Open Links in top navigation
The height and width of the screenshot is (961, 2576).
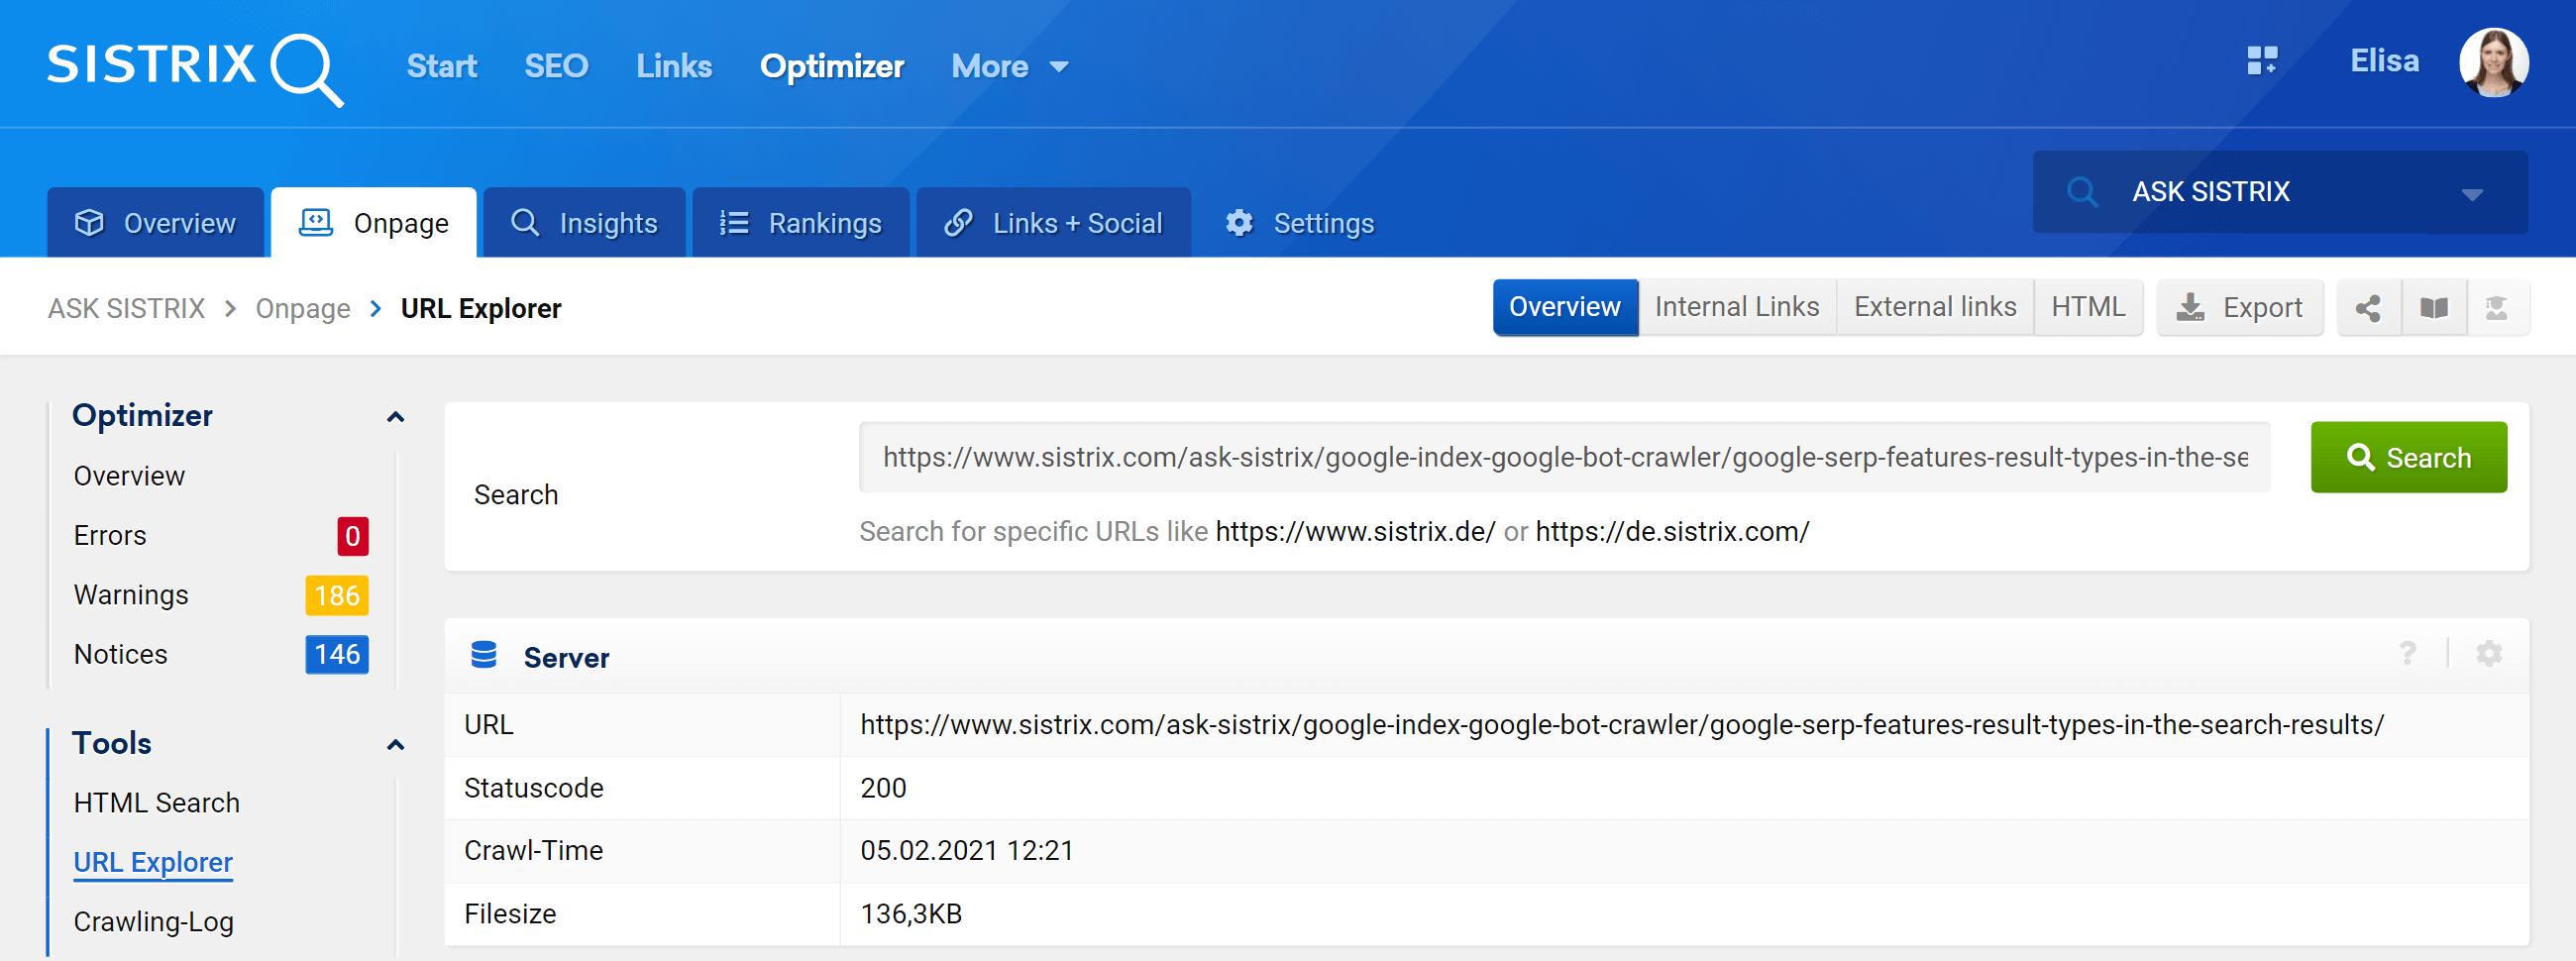[674, 67]
